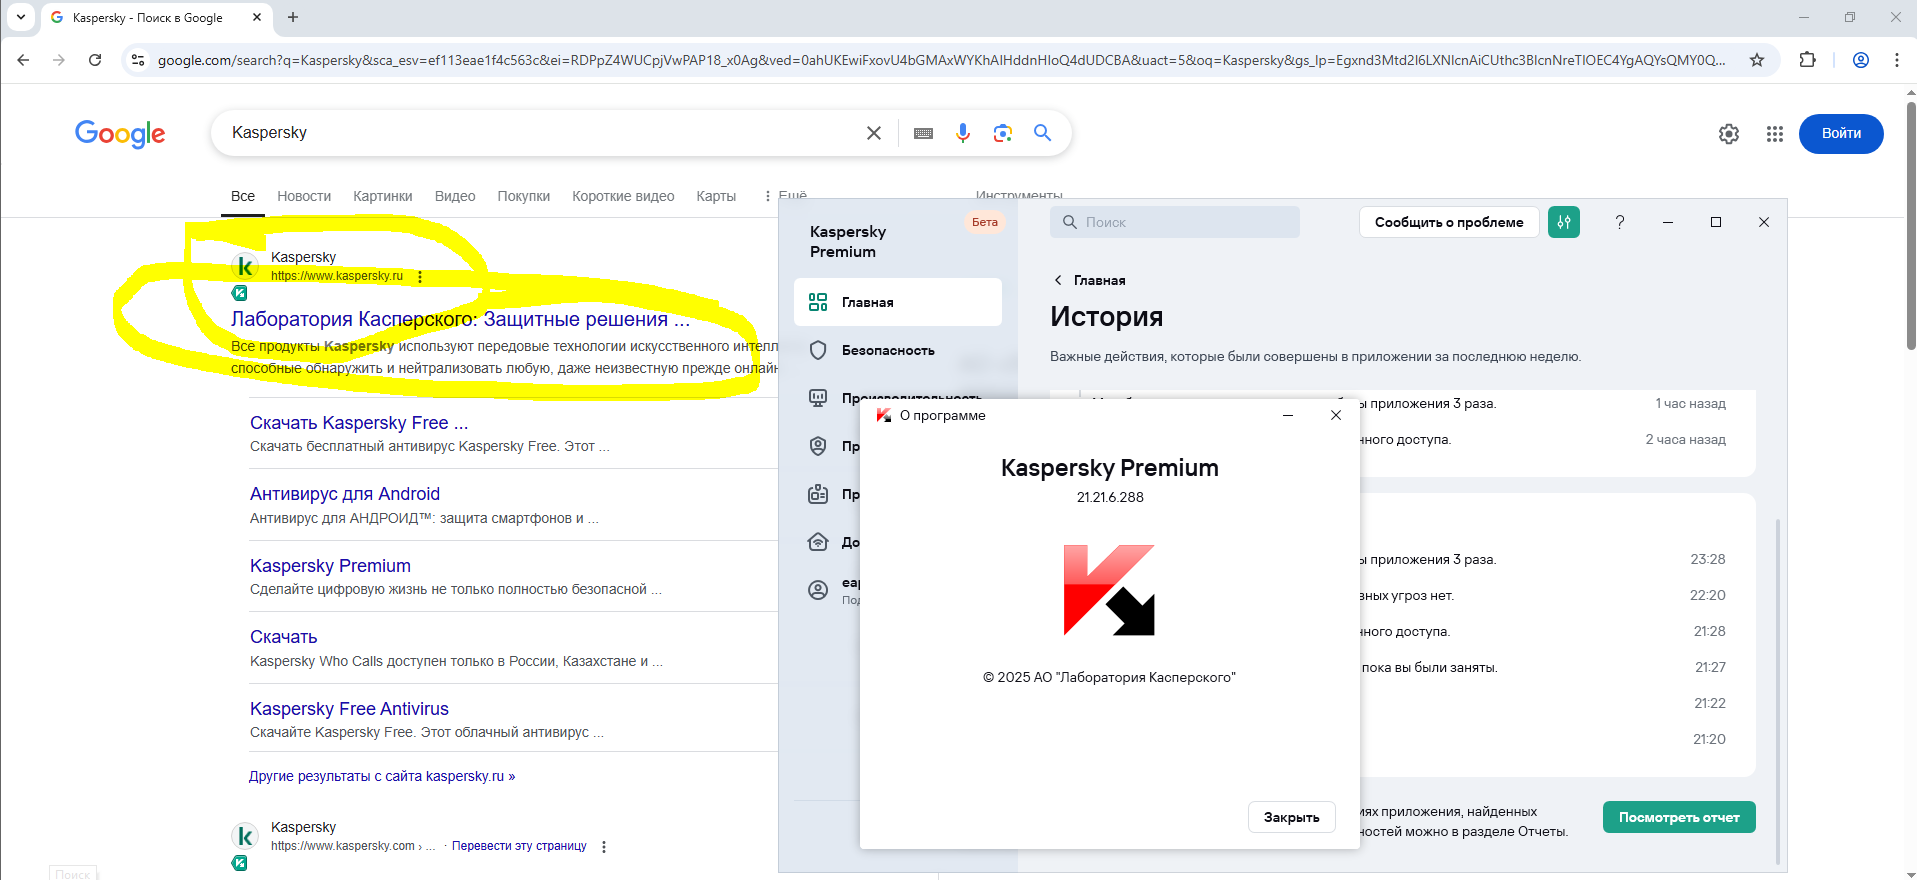Click the search by image lens icon
This screenshot has width=1917, height=880.
click(x=1003, y=133)
